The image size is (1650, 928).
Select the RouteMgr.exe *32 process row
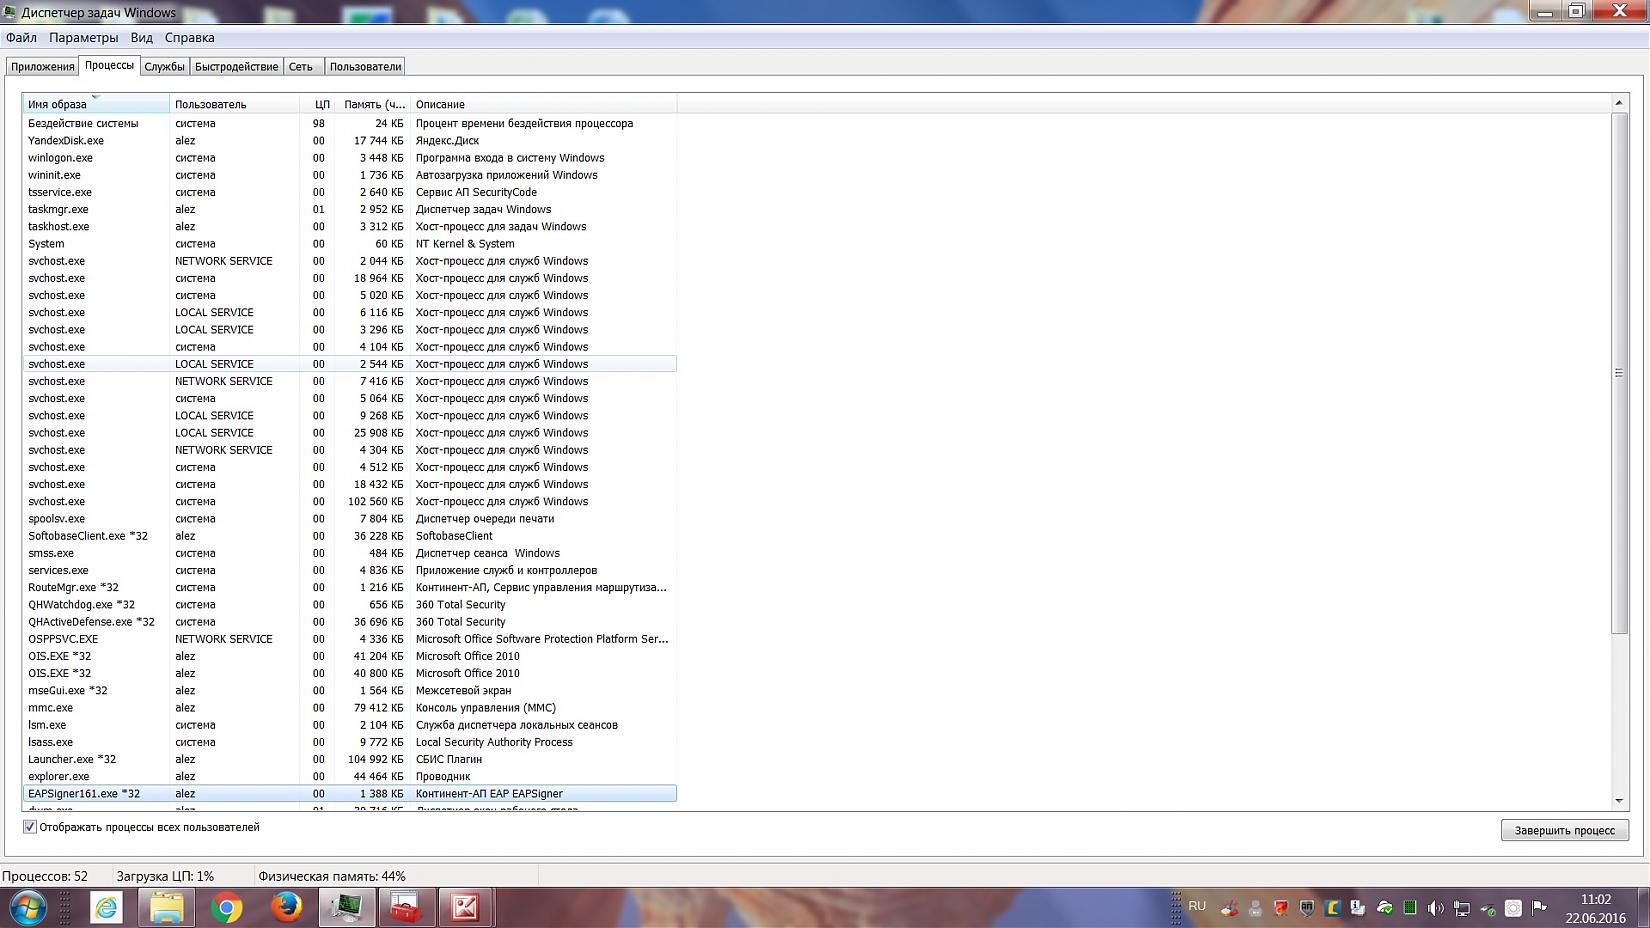click(350, 588)
